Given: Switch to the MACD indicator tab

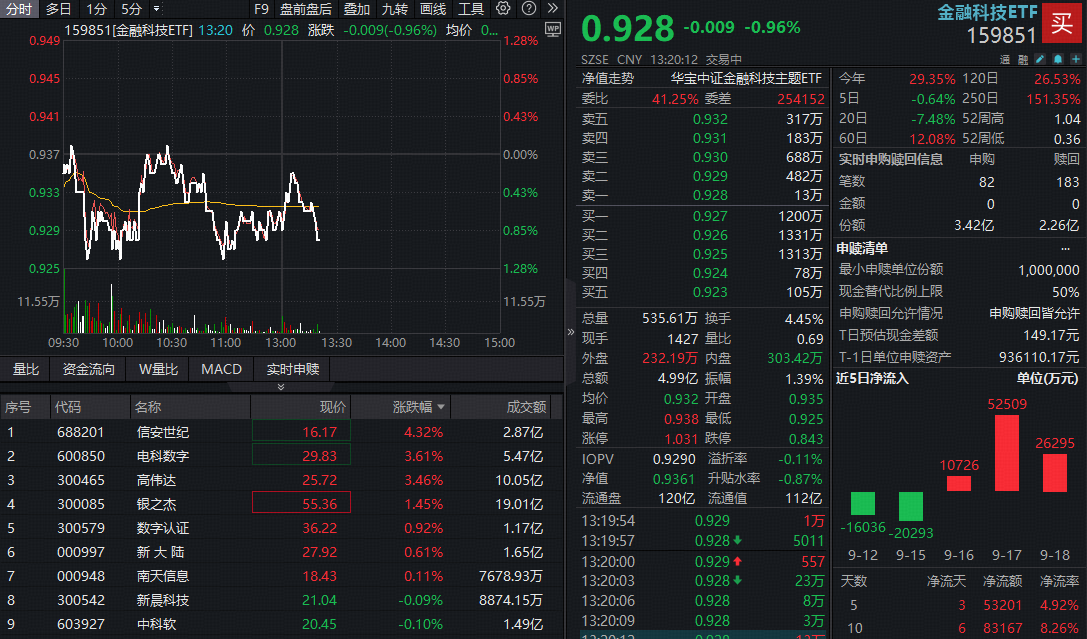Looking at the screenshot, I should [x=221, y=369].
